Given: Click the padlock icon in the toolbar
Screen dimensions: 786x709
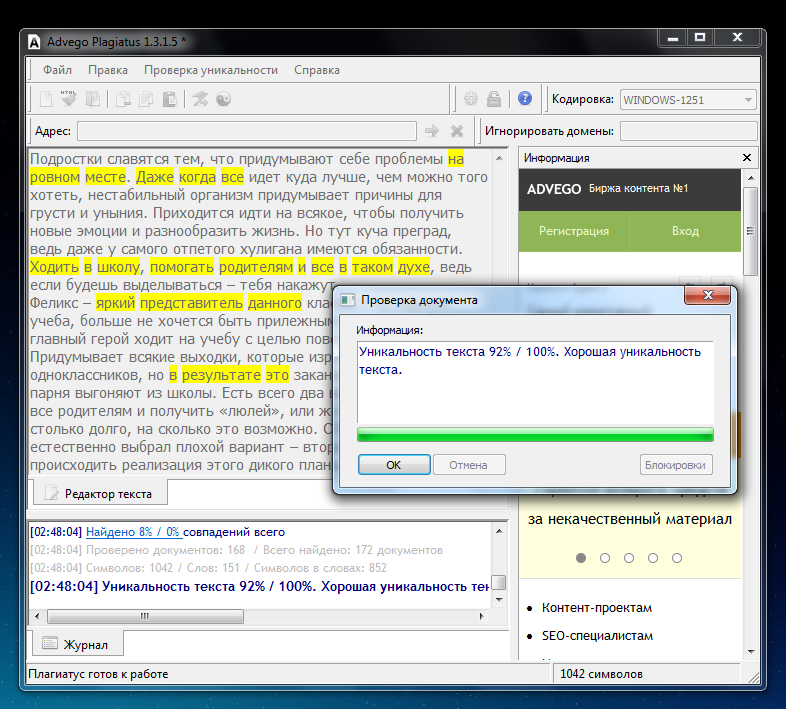Looking at the screenshot, I should 494,98.
